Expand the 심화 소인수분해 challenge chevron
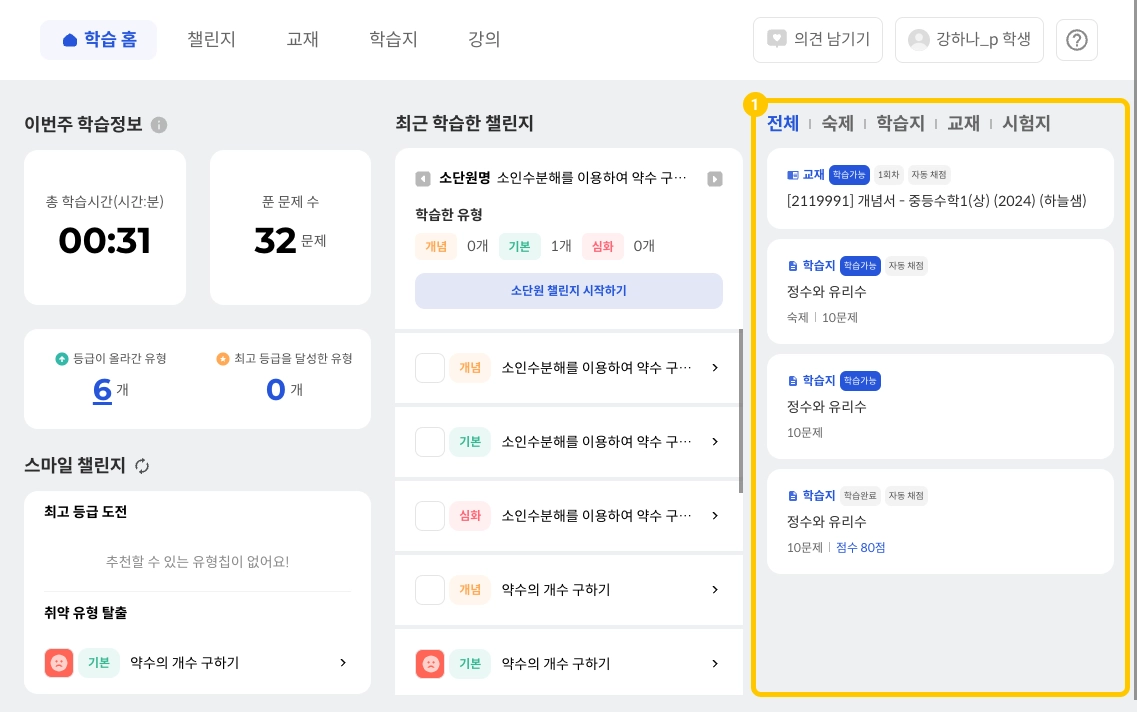Screen dimensions: 1137x712 click(714, 516)
